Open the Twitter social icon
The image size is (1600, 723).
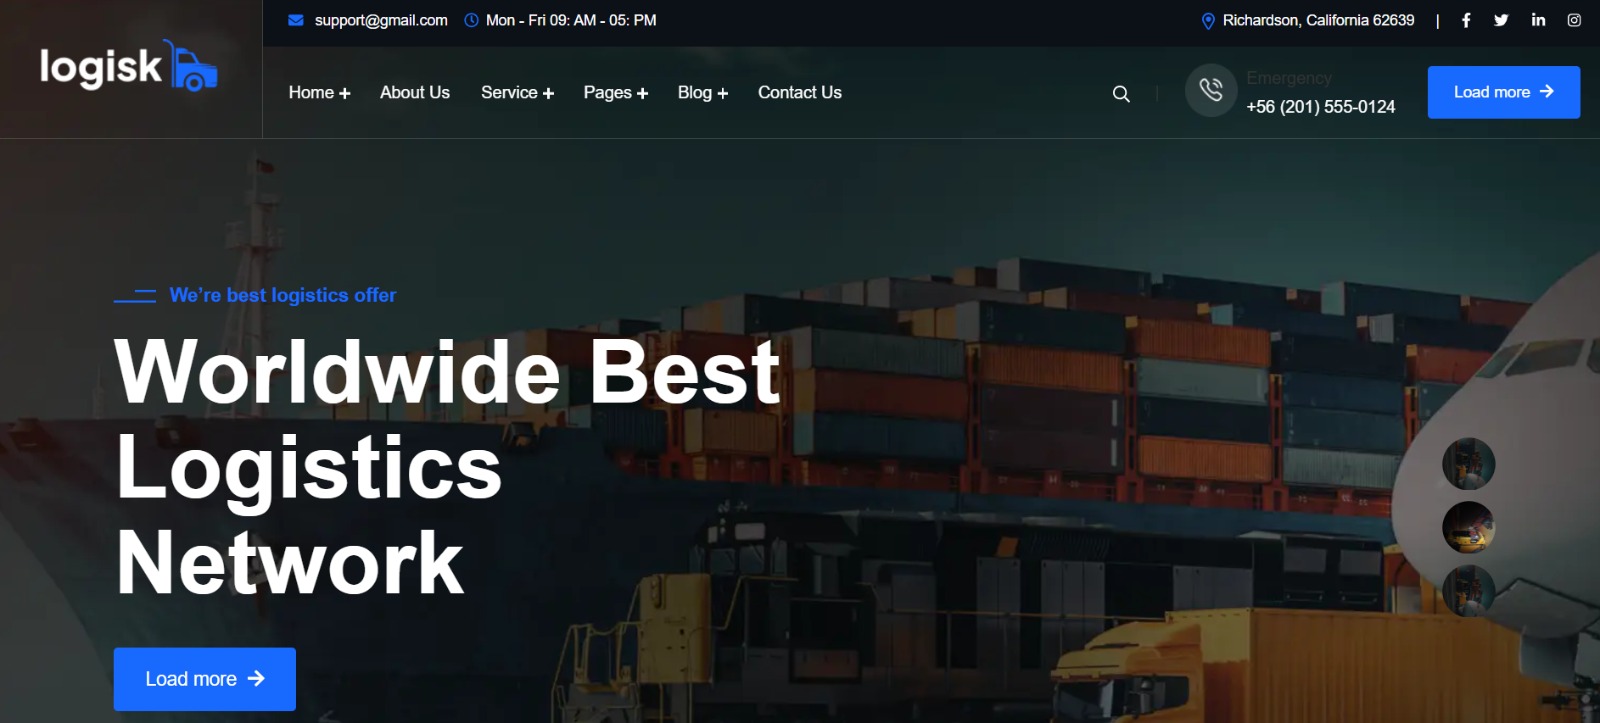click(1501, 20)
